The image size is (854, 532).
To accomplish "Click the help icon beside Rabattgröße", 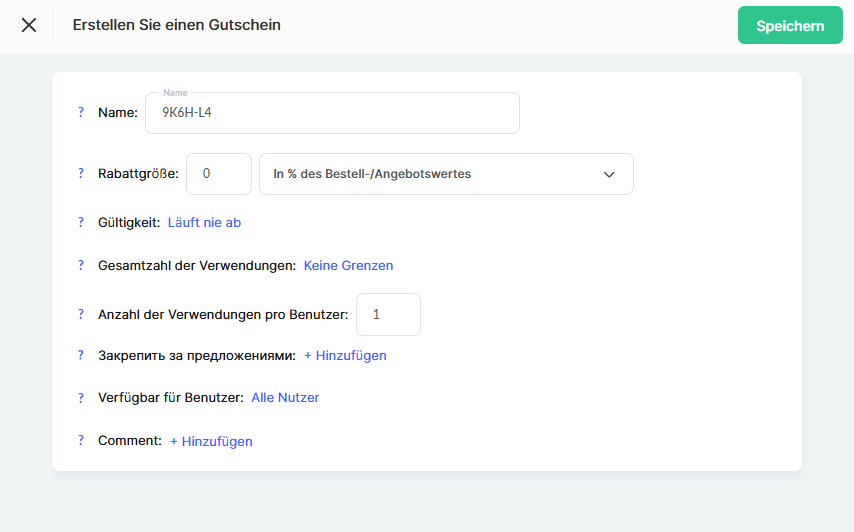I will 81,174.
